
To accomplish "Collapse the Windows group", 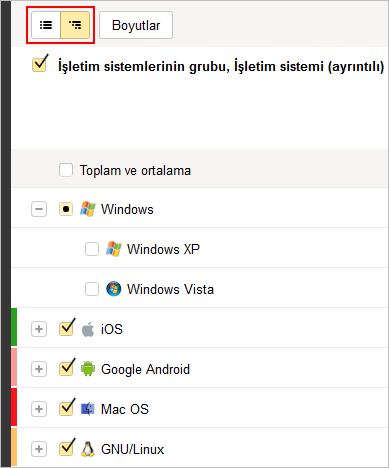I will click(x=39, y=209).
